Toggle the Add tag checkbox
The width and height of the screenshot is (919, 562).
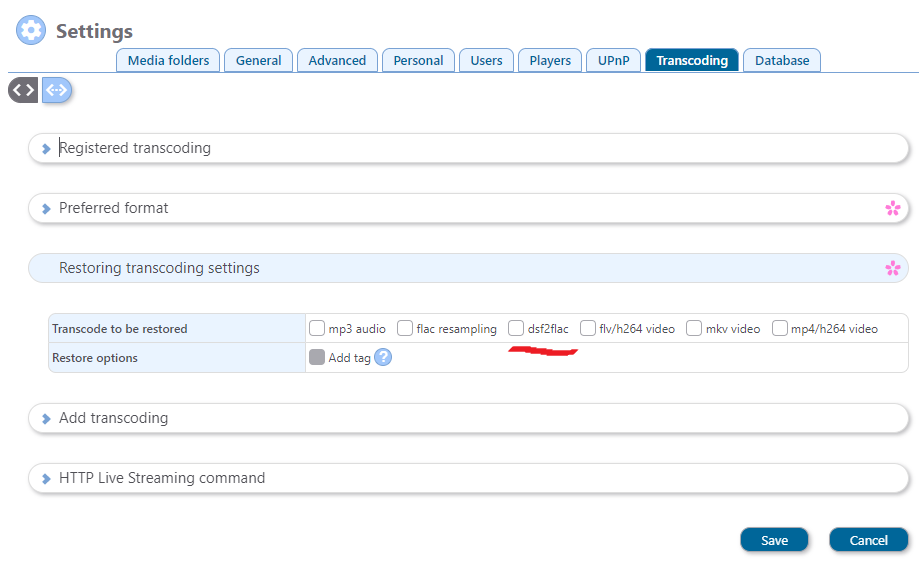coord(316,357)
